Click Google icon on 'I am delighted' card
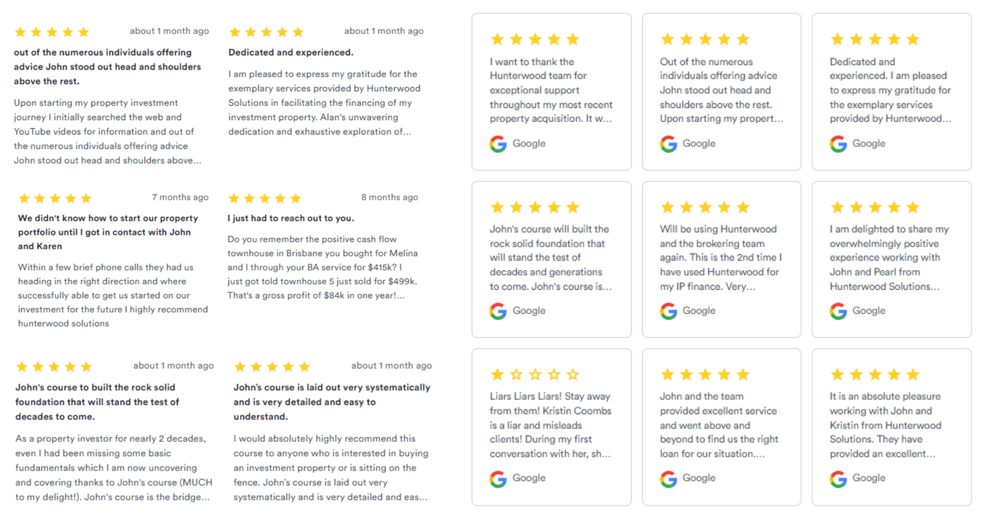This screenshot has height=524, width=983. point(838,311)
